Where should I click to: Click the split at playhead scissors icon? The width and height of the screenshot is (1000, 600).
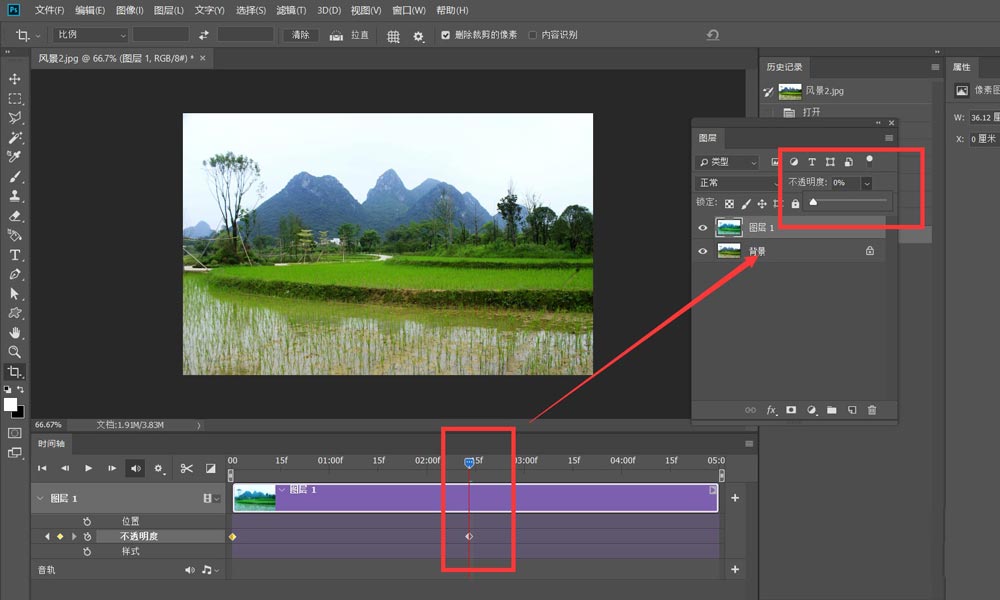click(186, 469)
